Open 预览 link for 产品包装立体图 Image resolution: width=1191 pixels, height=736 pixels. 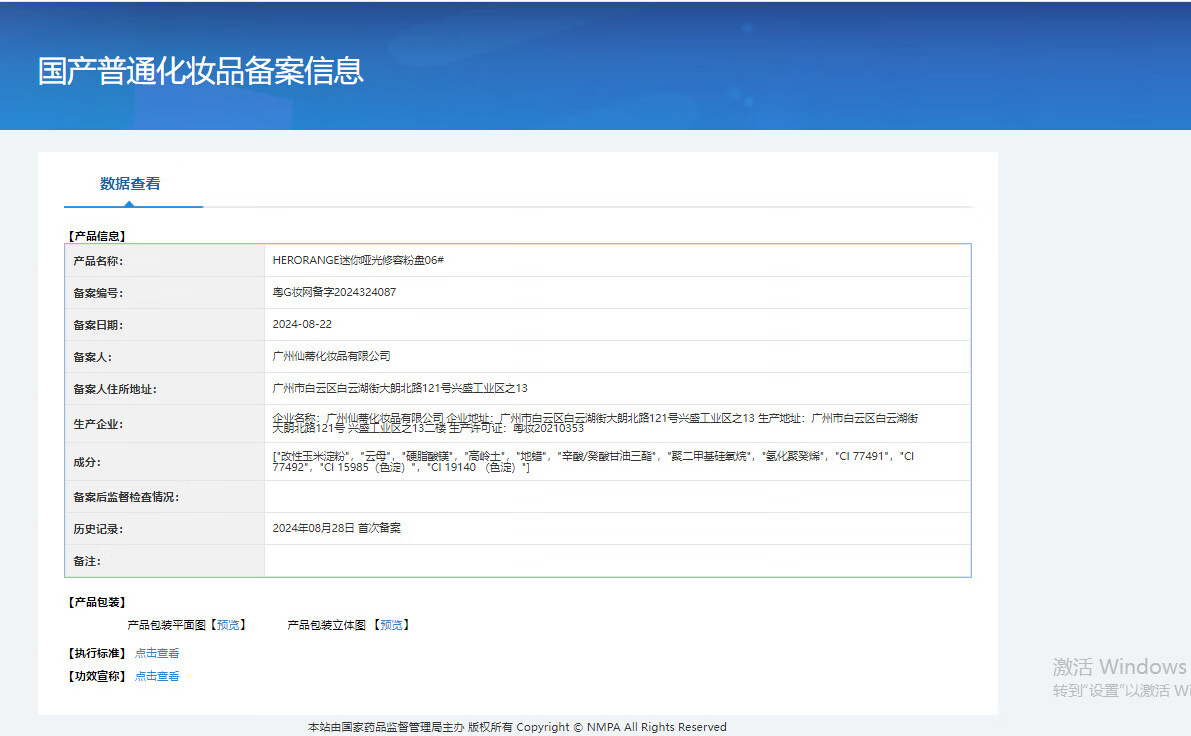pos(391,625)
